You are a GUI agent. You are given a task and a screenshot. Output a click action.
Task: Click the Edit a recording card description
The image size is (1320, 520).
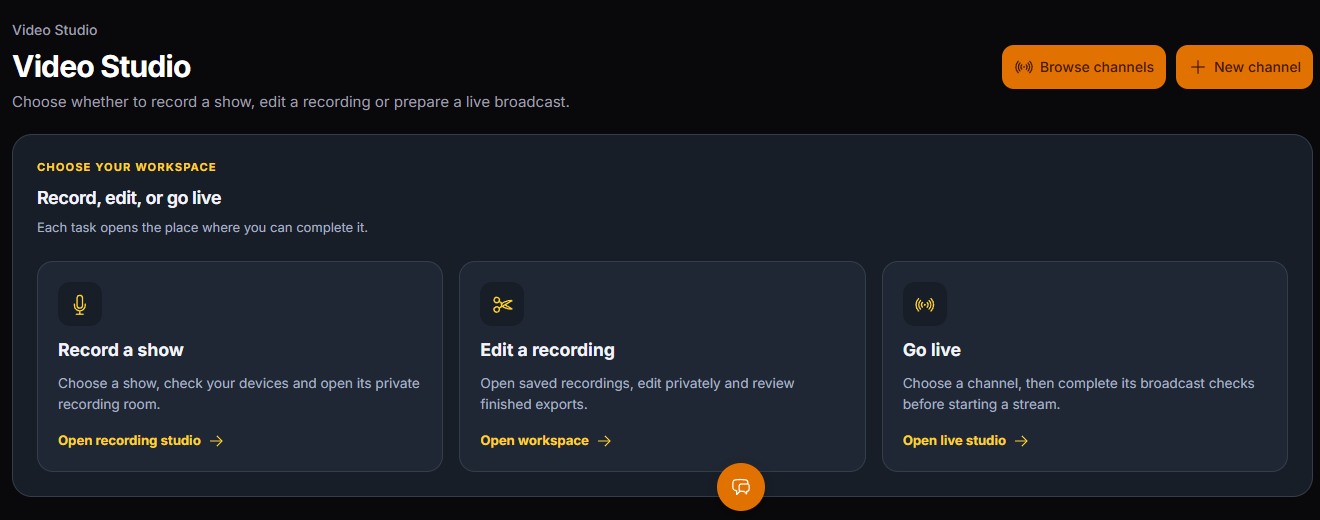point(637,394)
